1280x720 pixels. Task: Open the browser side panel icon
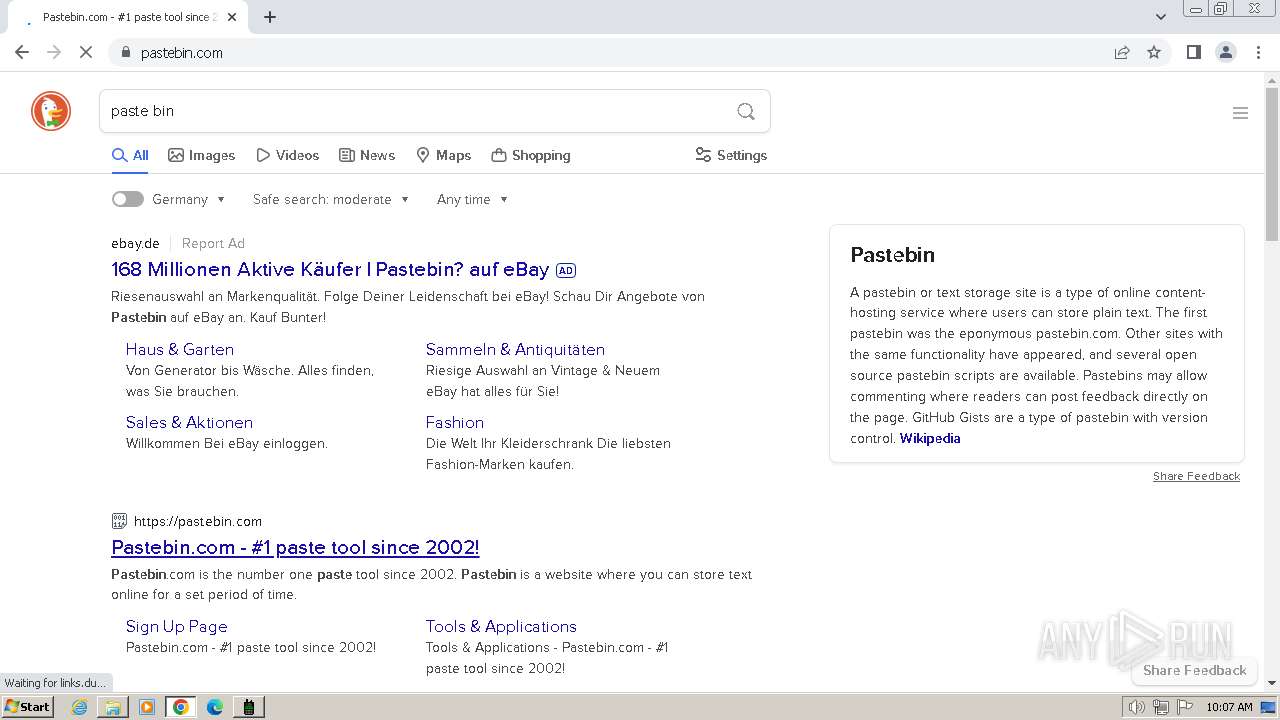point(1193,52)
